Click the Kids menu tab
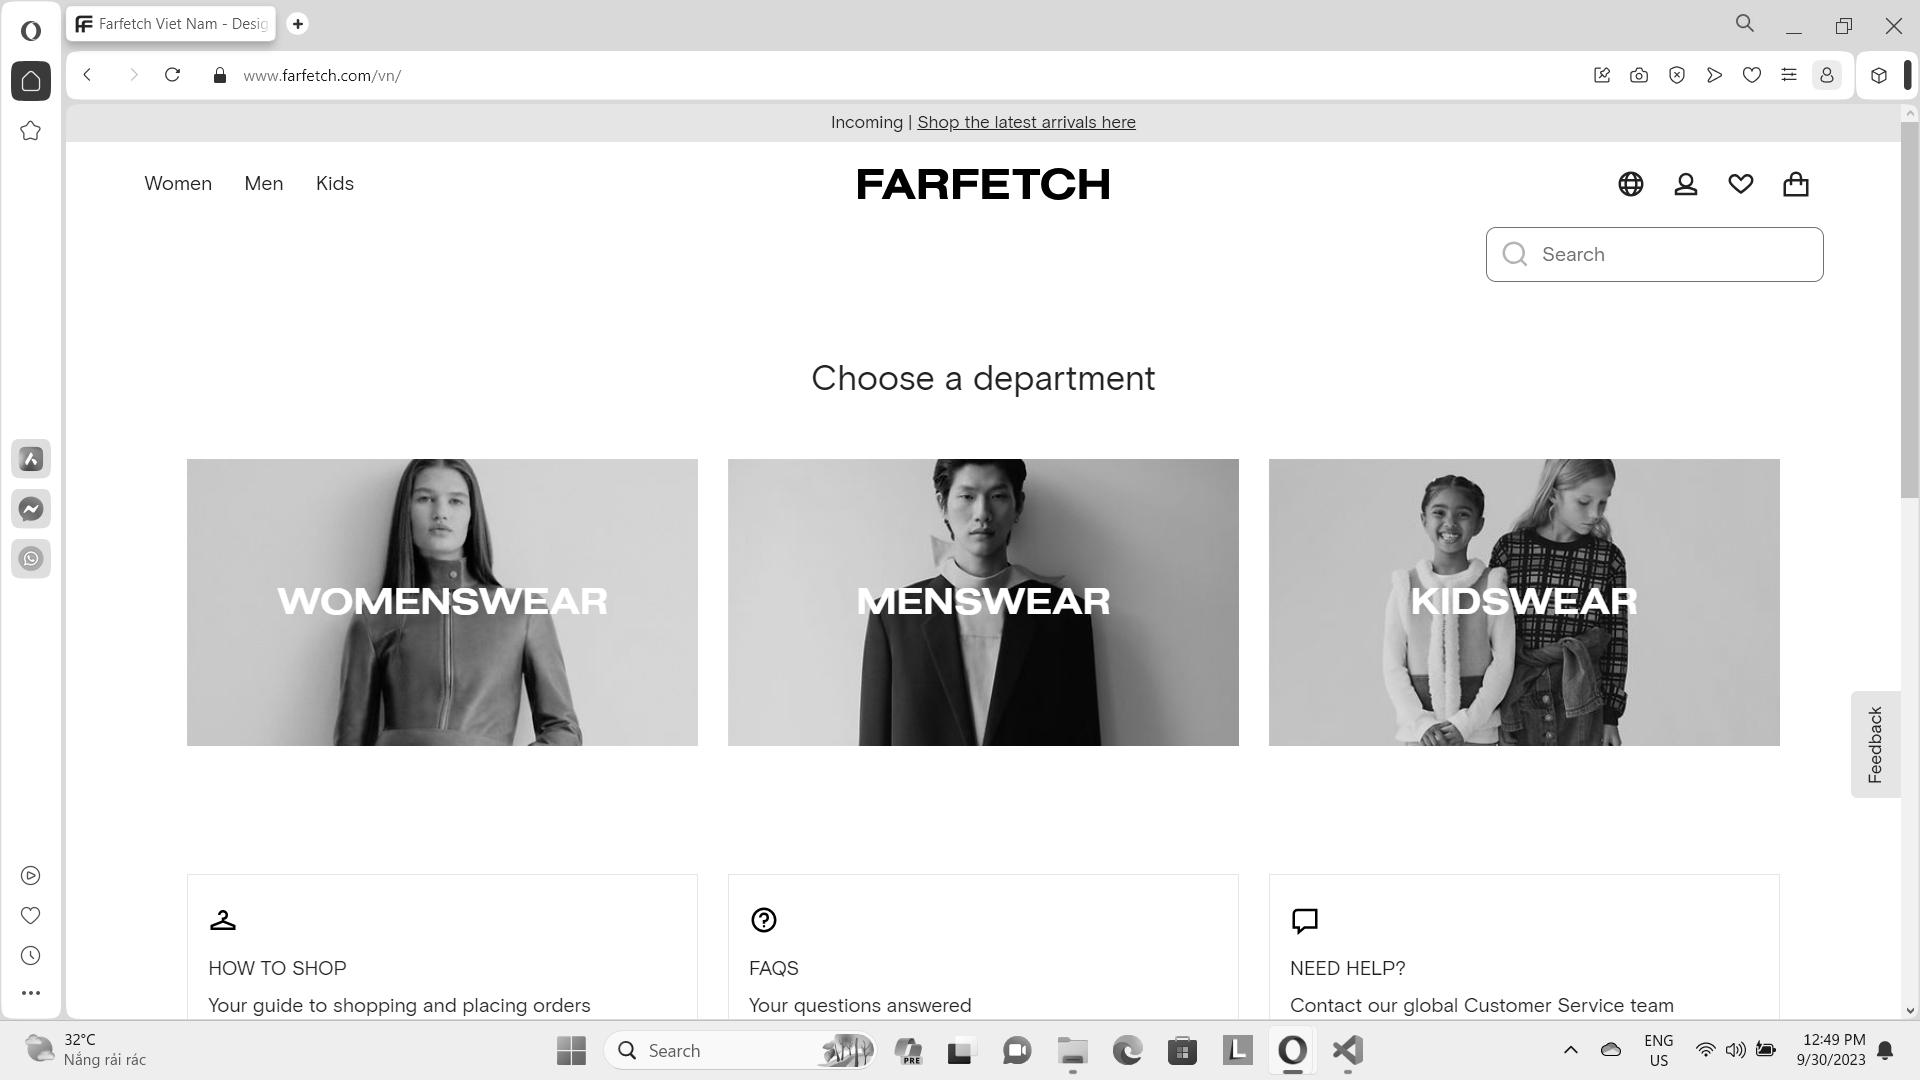This screenshot has height=1080, width=1920. coord(335,183)
